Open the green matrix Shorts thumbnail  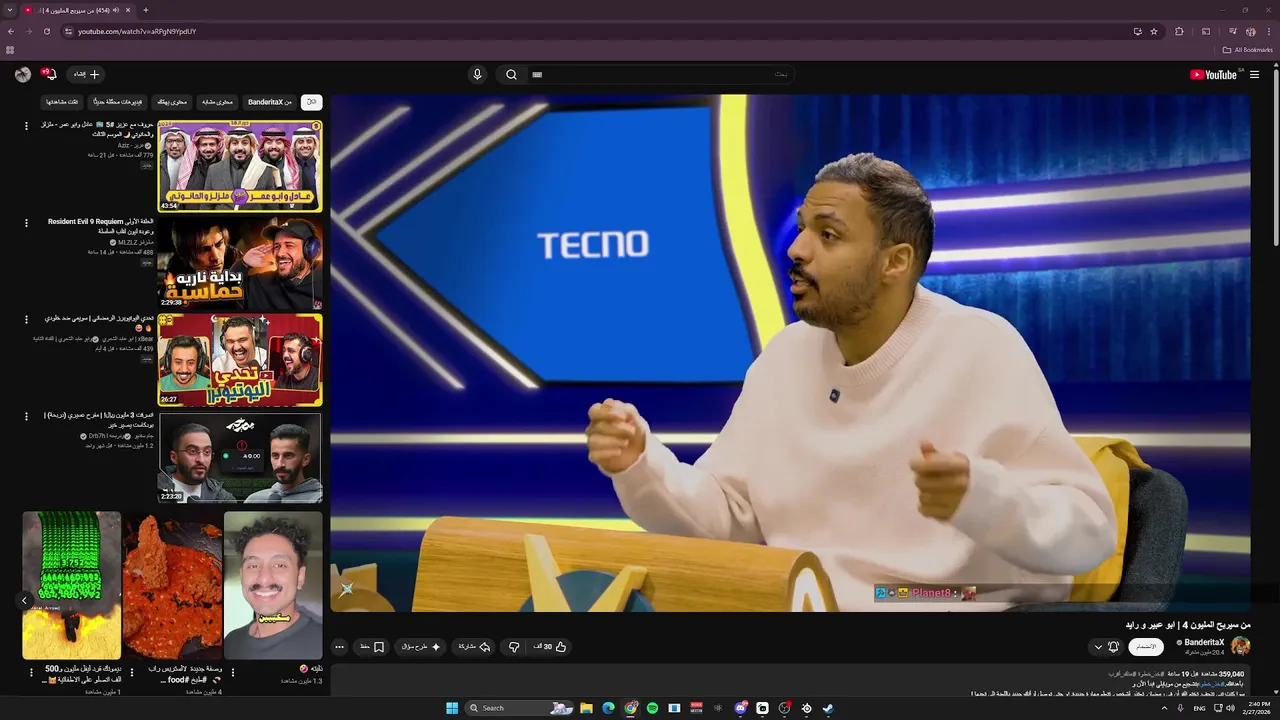[x=72, y=586]
